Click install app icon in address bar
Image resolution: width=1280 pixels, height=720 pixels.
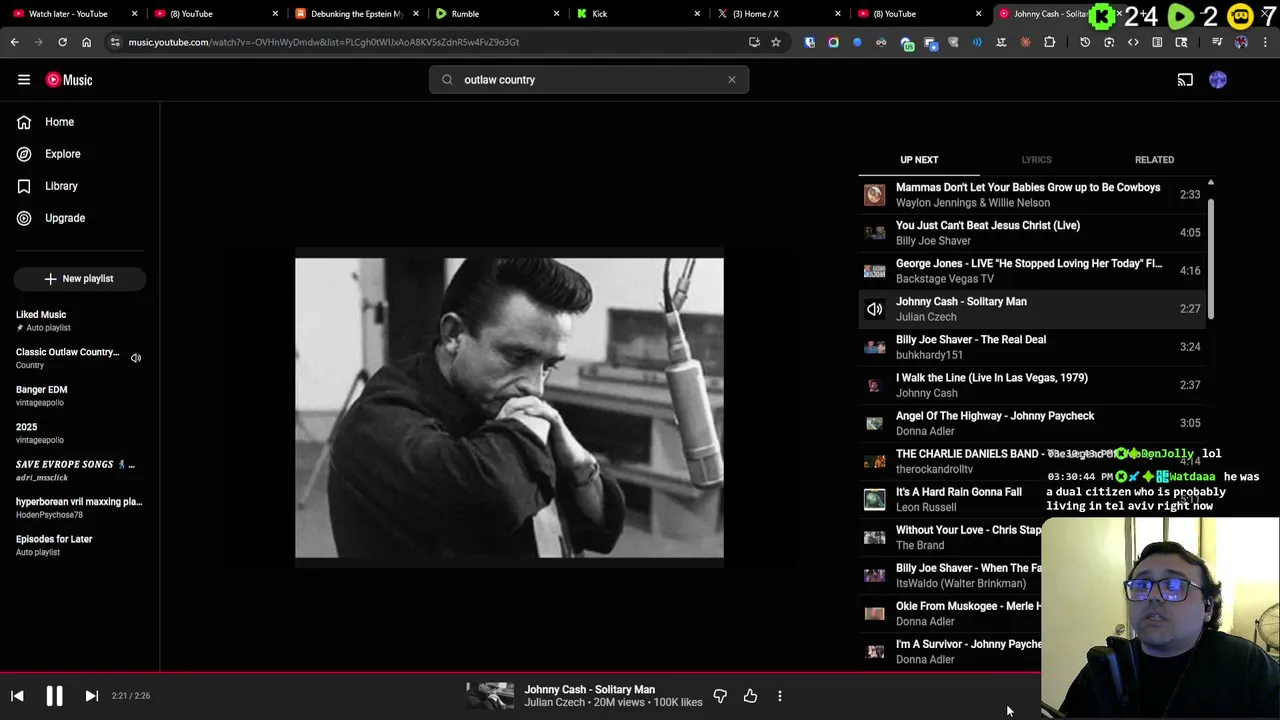[x=754, y=42]
